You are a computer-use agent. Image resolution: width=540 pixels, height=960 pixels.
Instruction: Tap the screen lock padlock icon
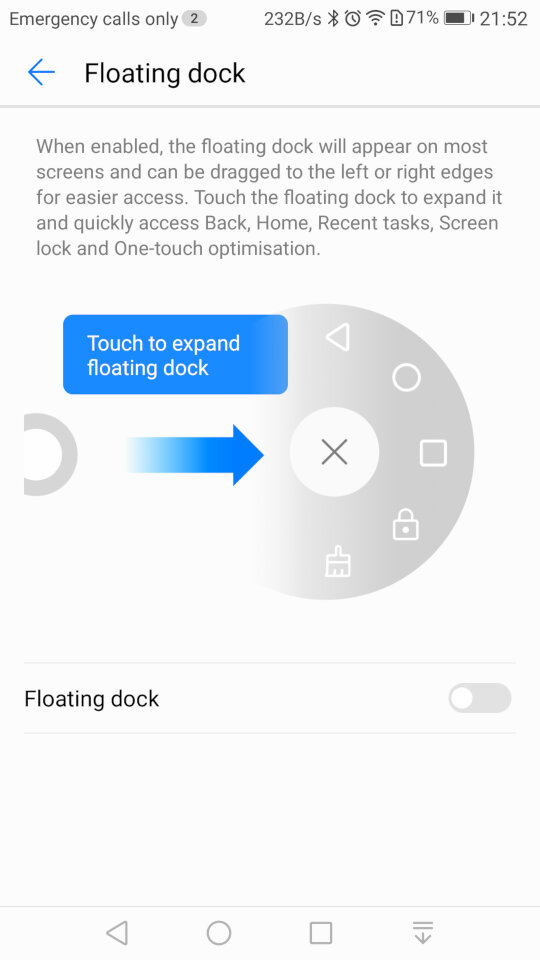click(405, 525)
